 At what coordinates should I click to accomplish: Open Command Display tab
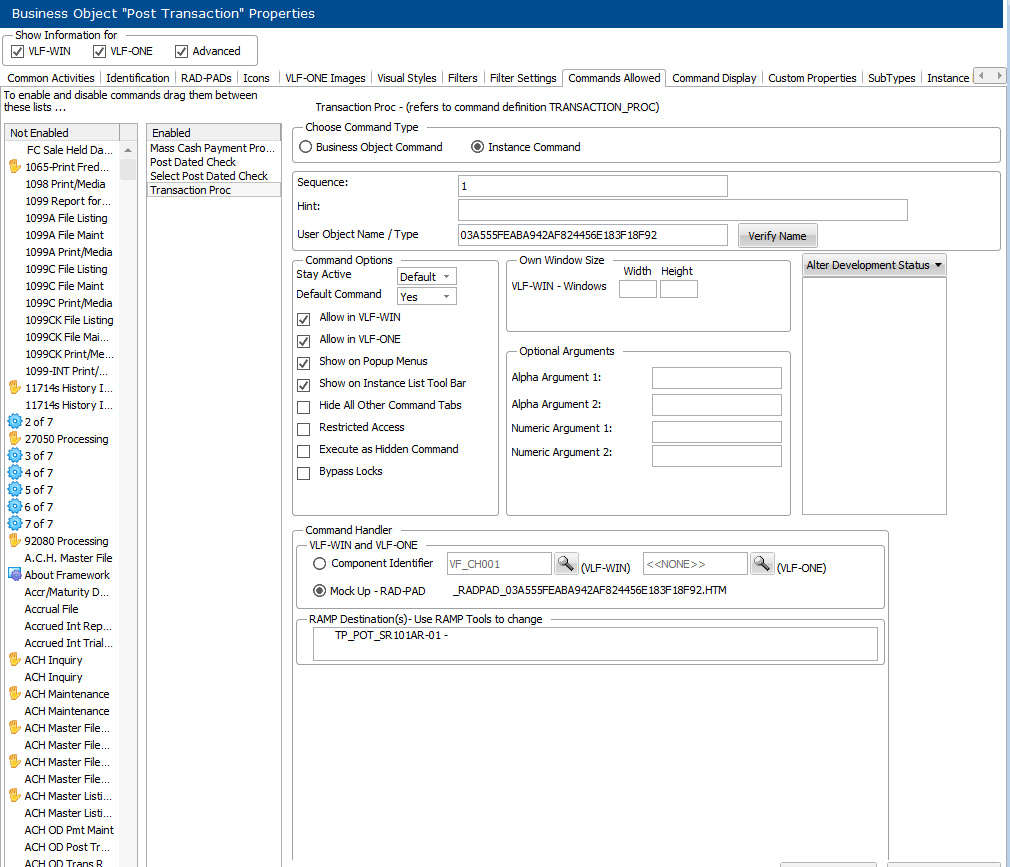tap(714, 78)
